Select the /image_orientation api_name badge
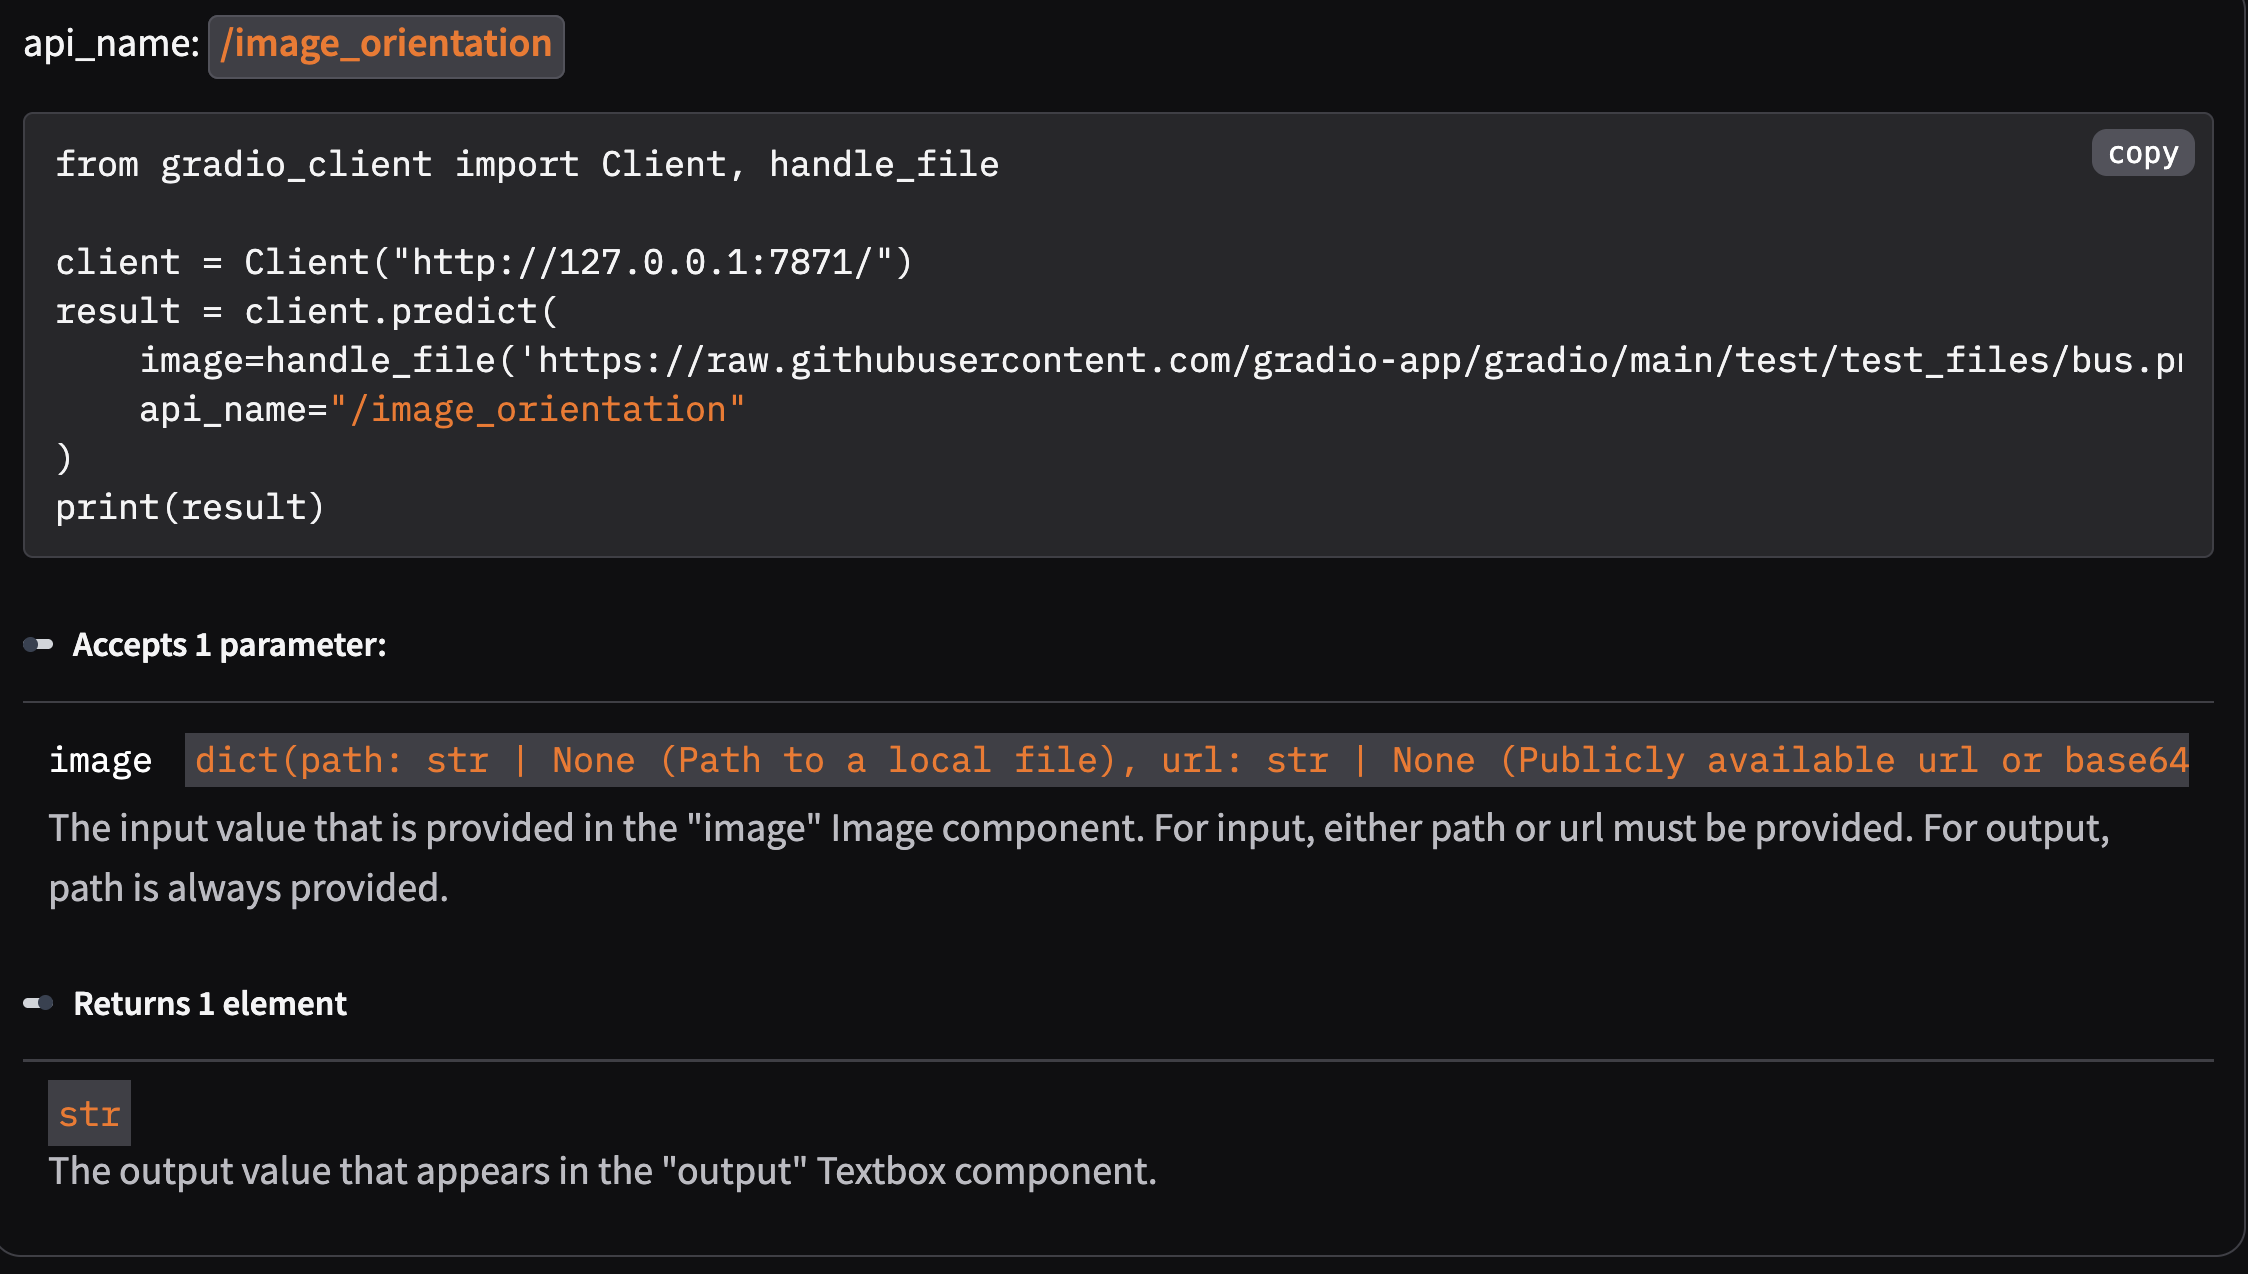This screenshot has width=2248, height=1274. click(386, 44)
